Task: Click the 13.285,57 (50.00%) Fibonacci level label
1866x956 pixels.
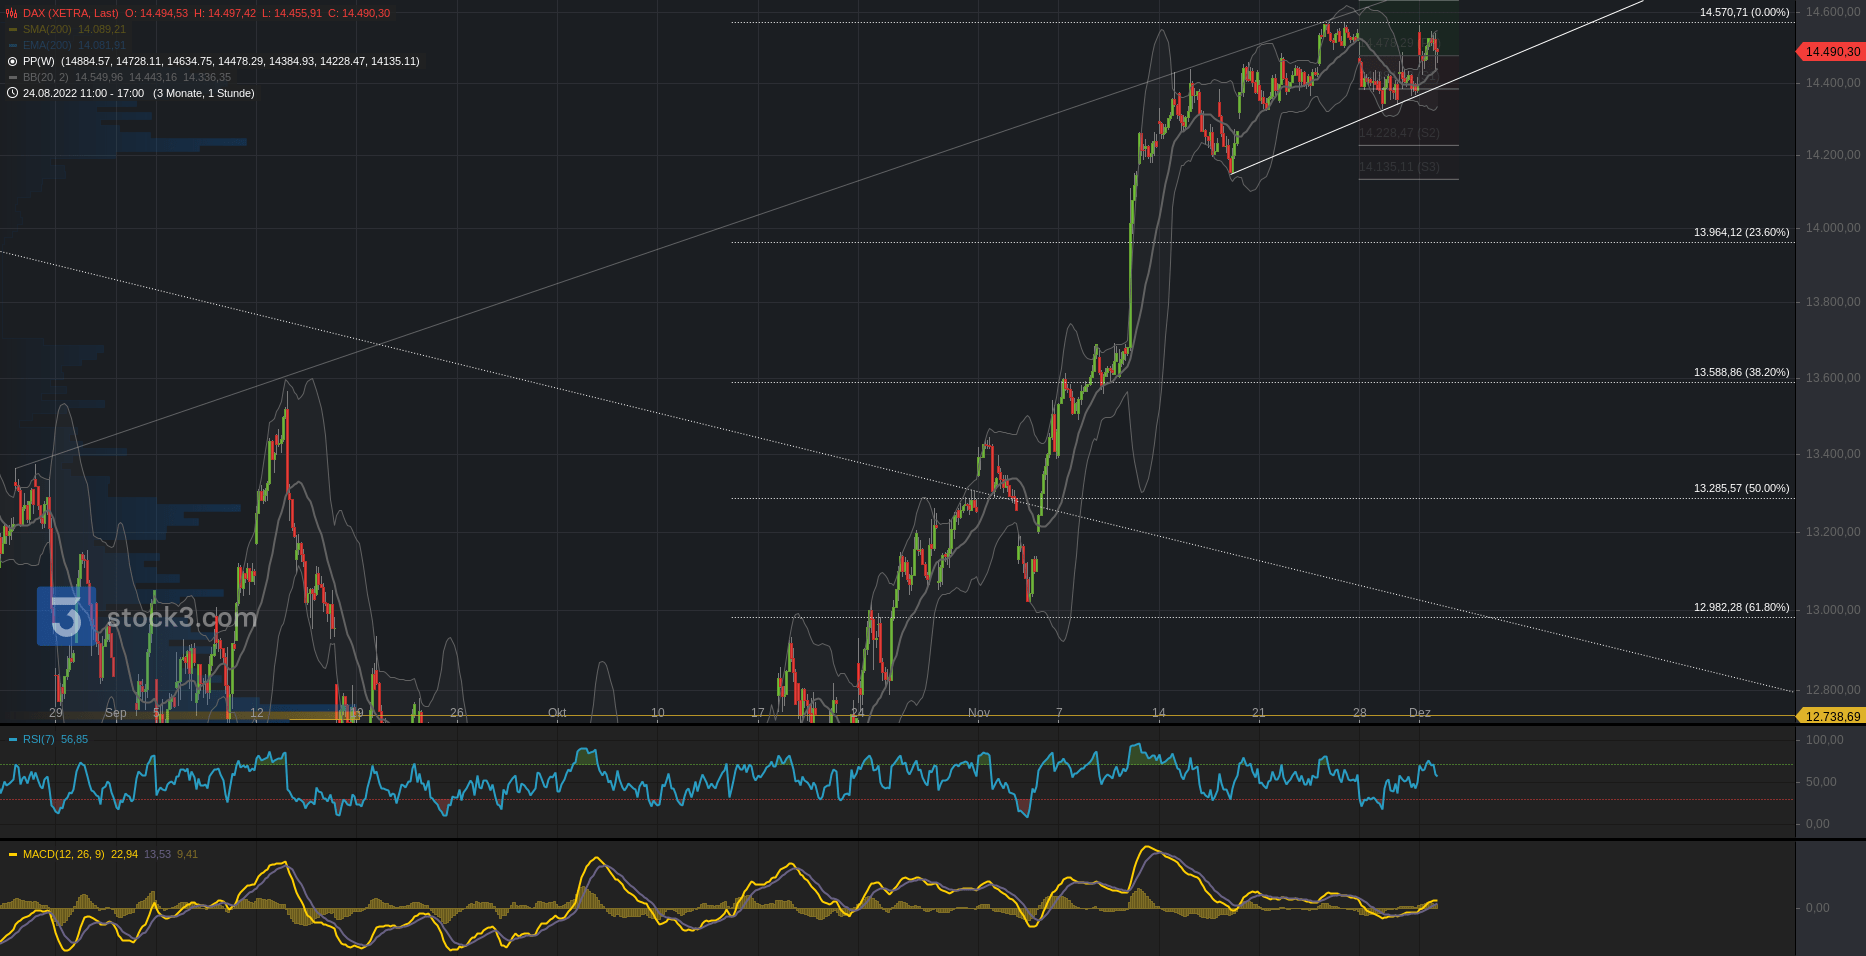Action: [1741, 488]
